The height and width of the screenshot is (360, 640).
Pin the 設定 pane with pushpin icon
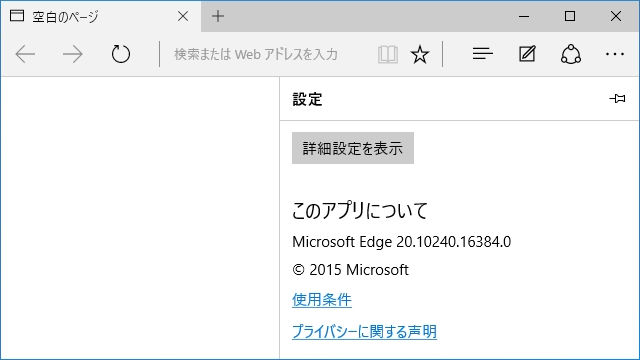pyautogui.click(x=617, y=99)
